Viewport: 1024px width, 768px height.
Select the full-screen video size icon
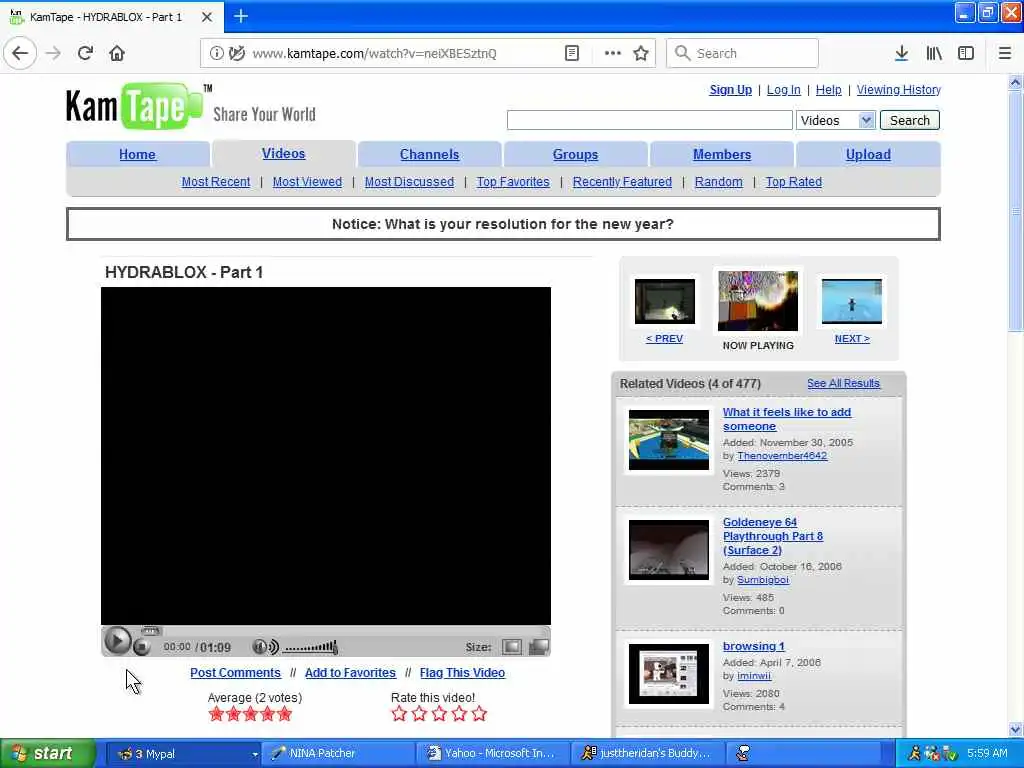pyautogui.click(x=539, y=647)
